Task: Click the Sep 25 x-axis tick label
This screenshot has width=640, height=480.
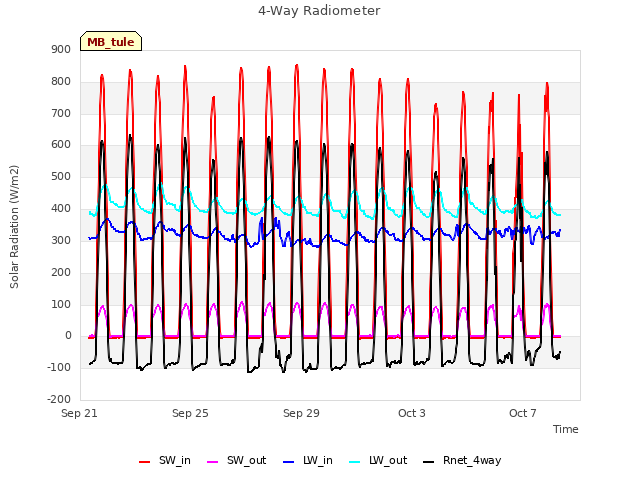Action: (x=190, y=413)
